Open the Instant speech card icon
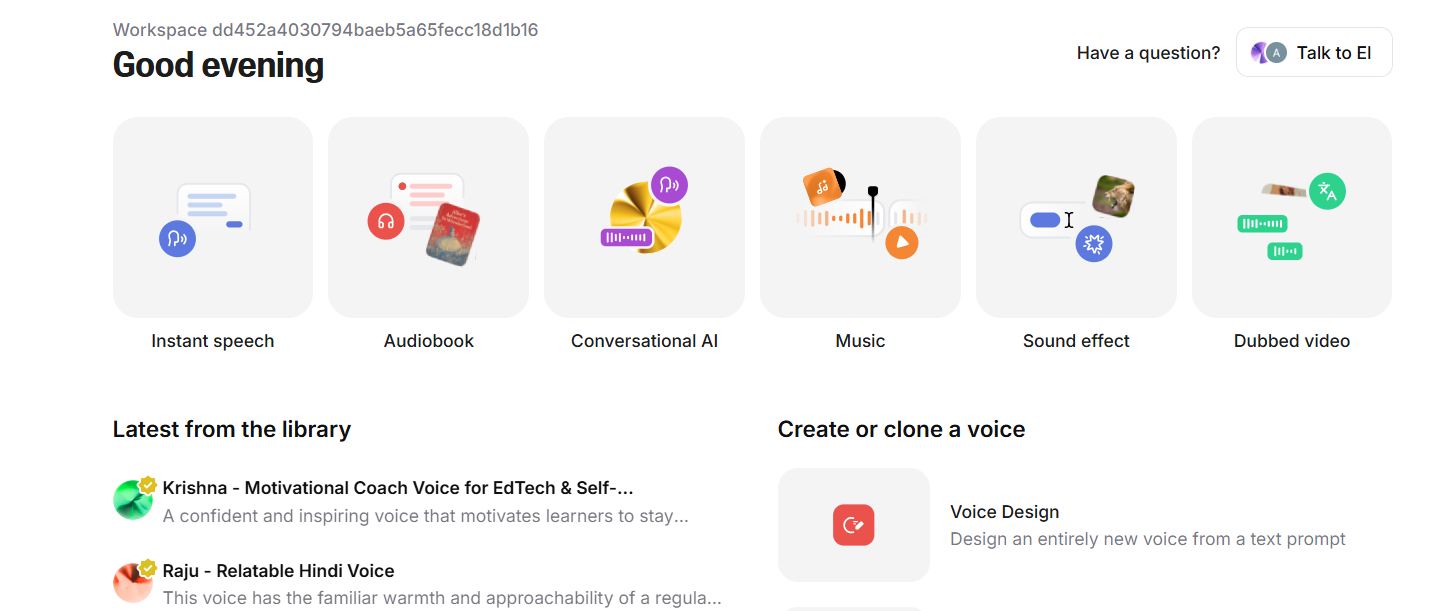 point(212,217)
